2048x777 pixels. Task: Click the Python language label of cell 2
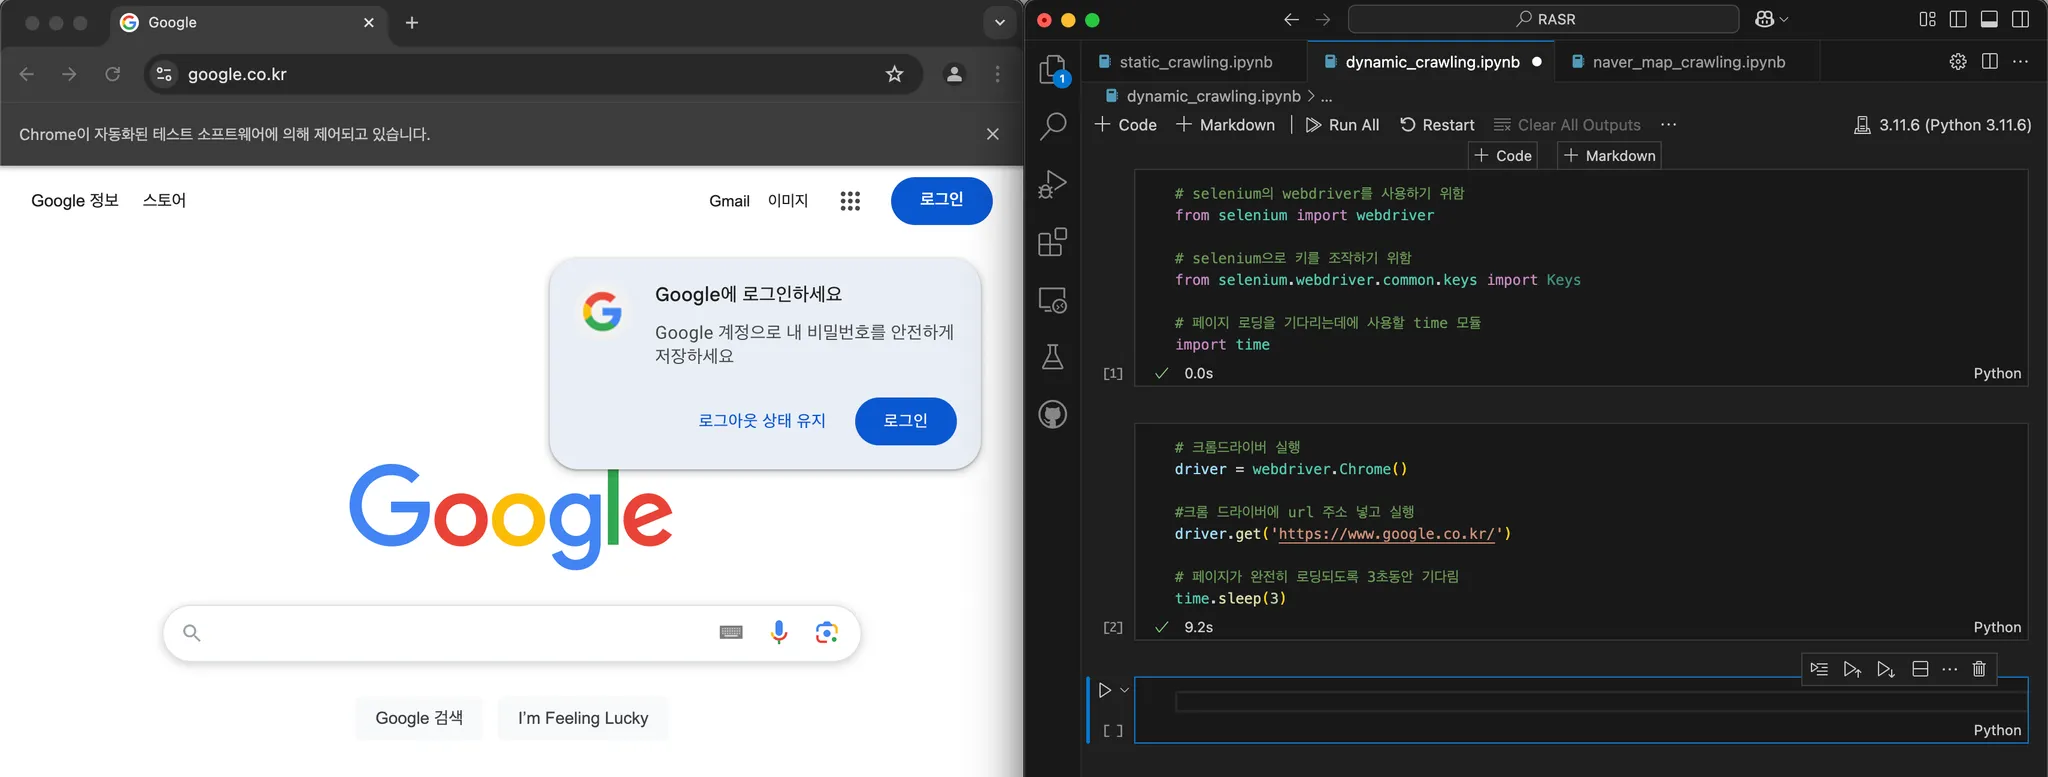(1997, 627)
